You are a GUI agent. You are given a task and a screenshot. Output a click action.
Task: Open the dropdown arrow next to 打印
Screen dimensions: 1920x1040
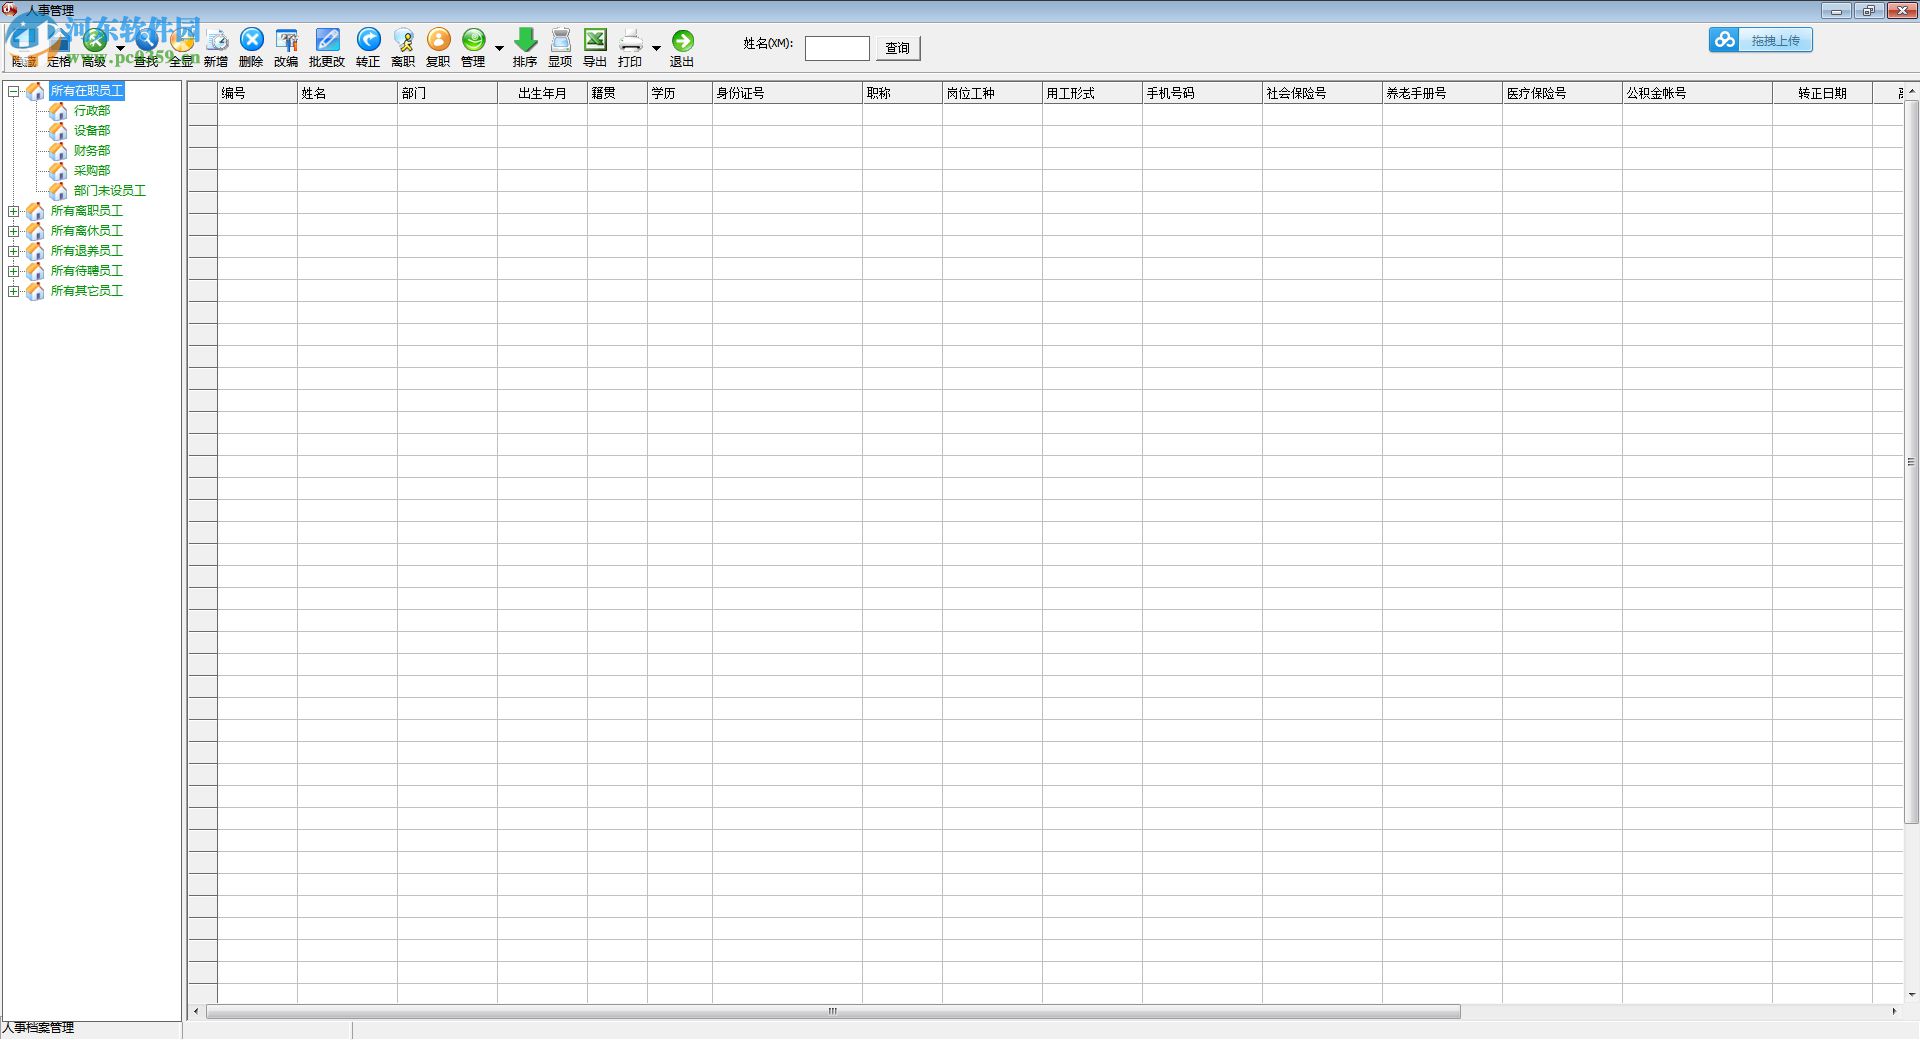click(x=656, y=48)
